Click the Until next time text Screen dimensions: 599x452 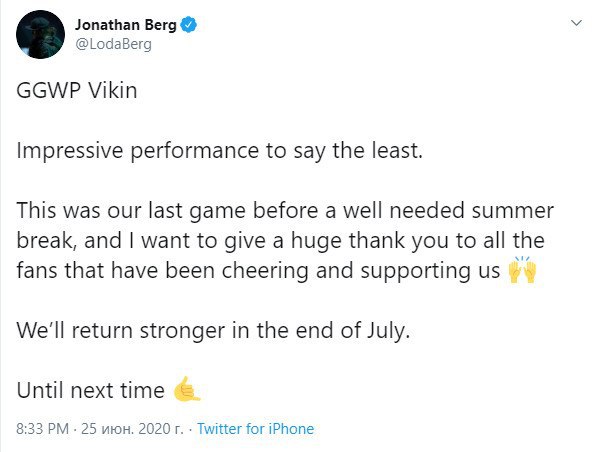point(91,390)
